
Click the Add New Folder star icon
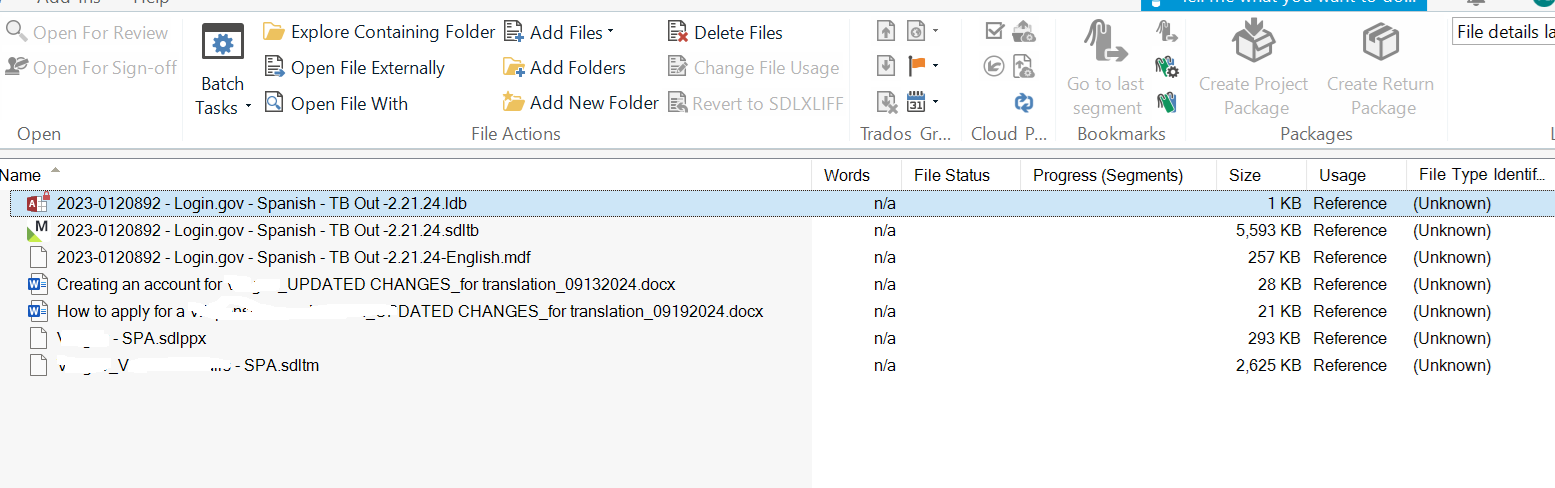tap(514, 102)
